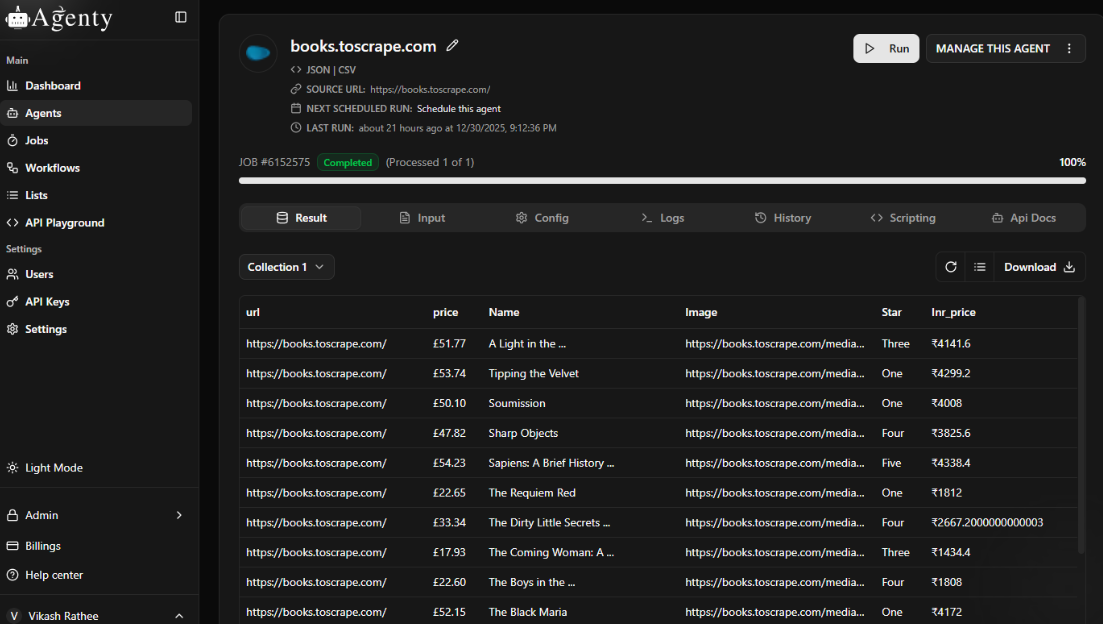Download the results
The image size is (1103, 624).
tap(1039, 267)
